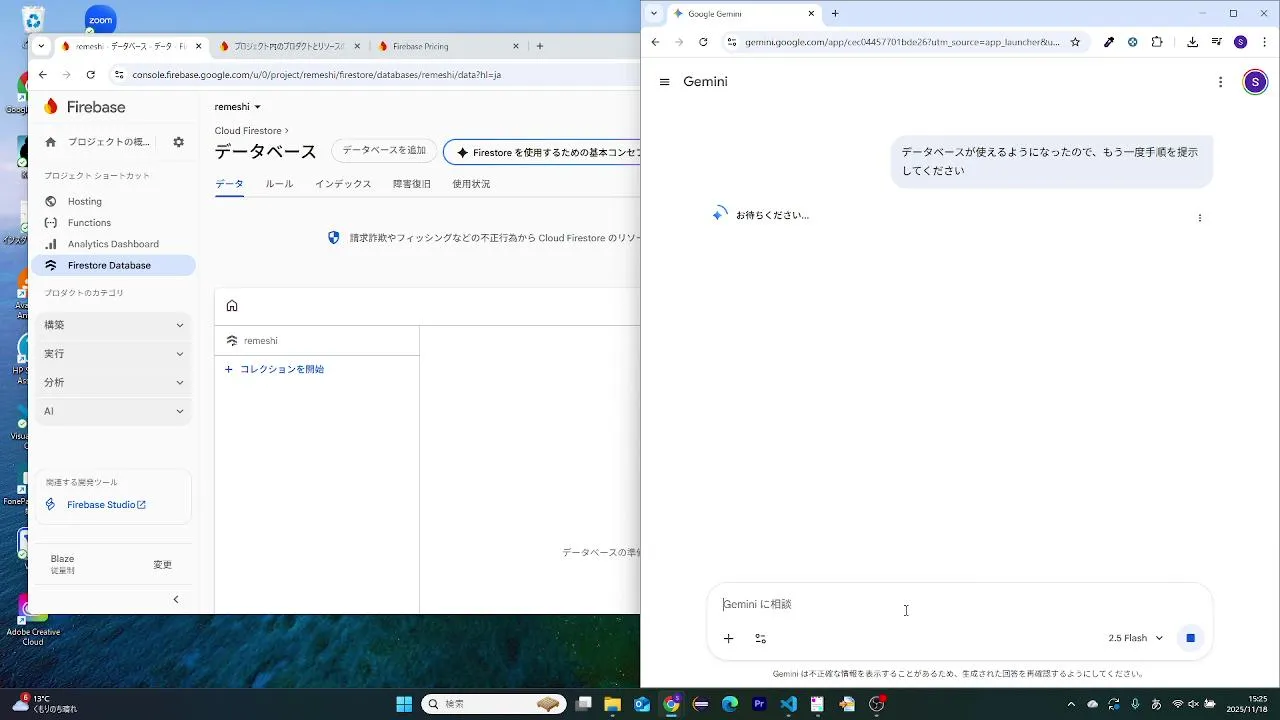The height and width of the screenshot is (720, 1280).
Task: Open Gemini's three-dot options menu near the avatar
Action: [1220, 82]
